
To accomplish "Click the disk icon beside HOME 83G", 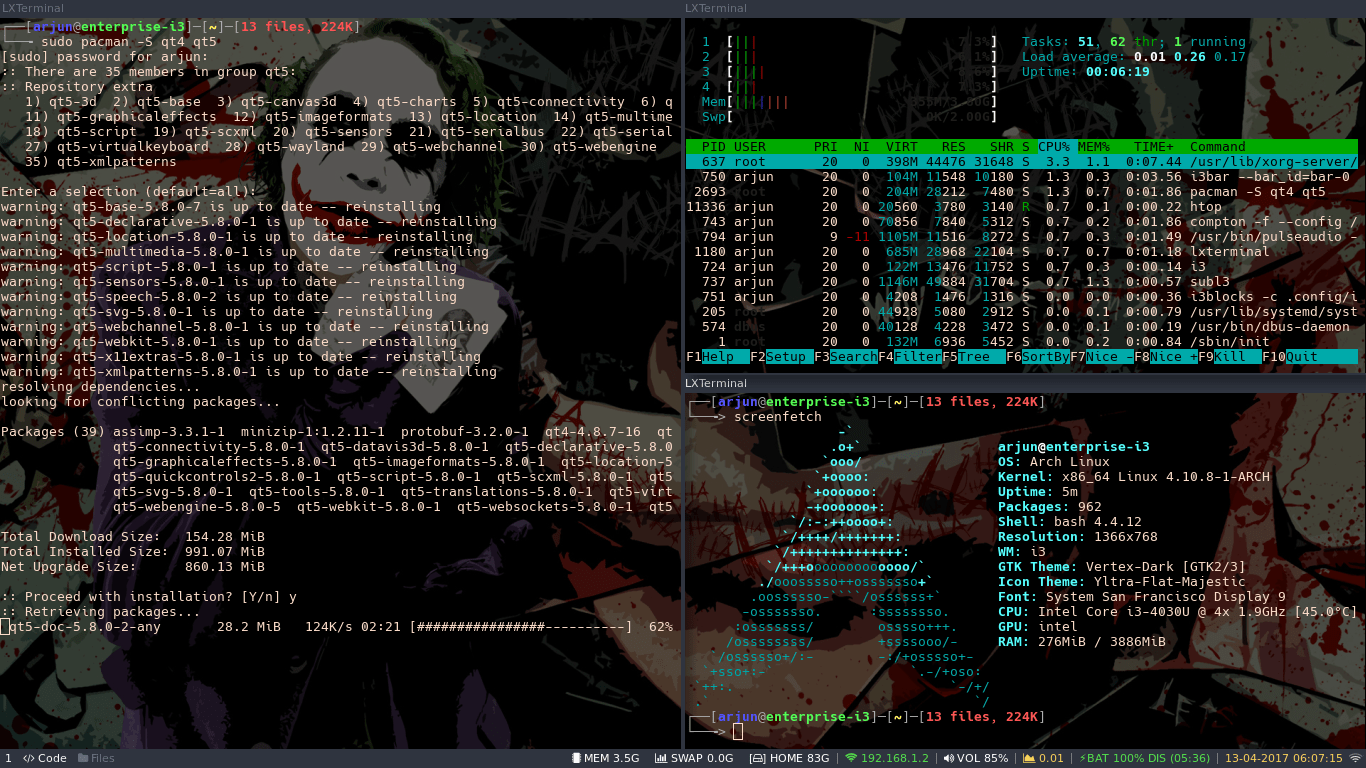I will point(757,758).
